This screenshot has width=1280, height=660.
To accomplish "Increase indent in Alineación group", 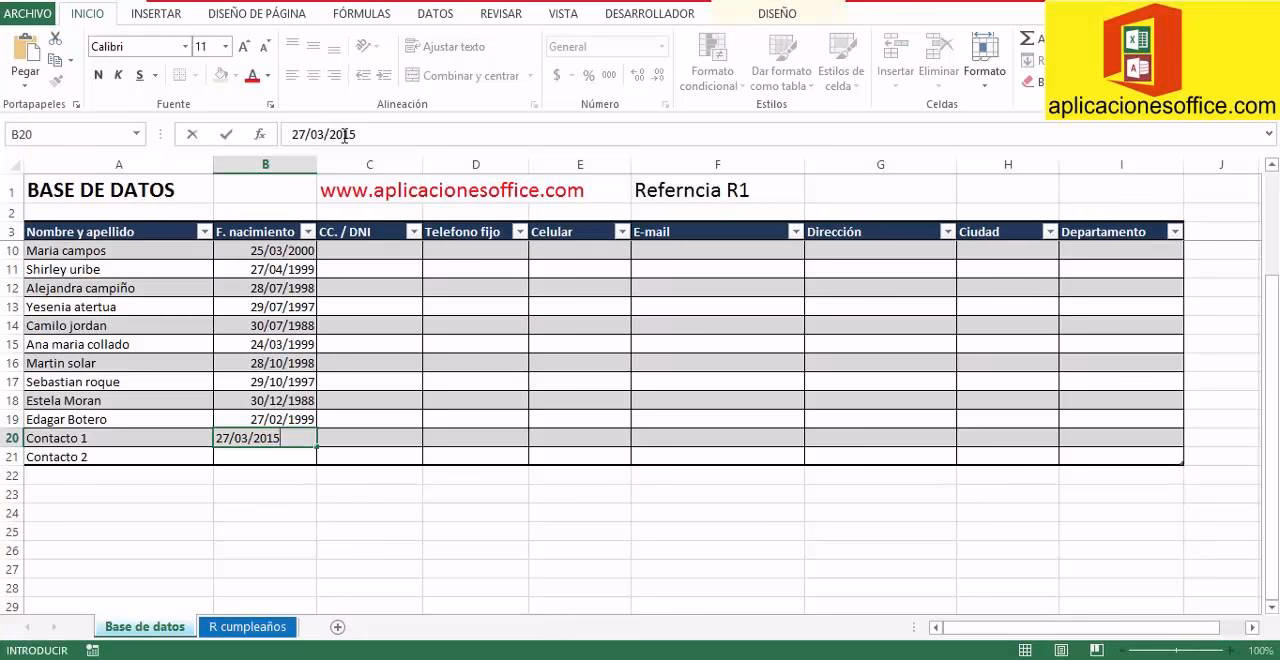I will tap(383, 75).
